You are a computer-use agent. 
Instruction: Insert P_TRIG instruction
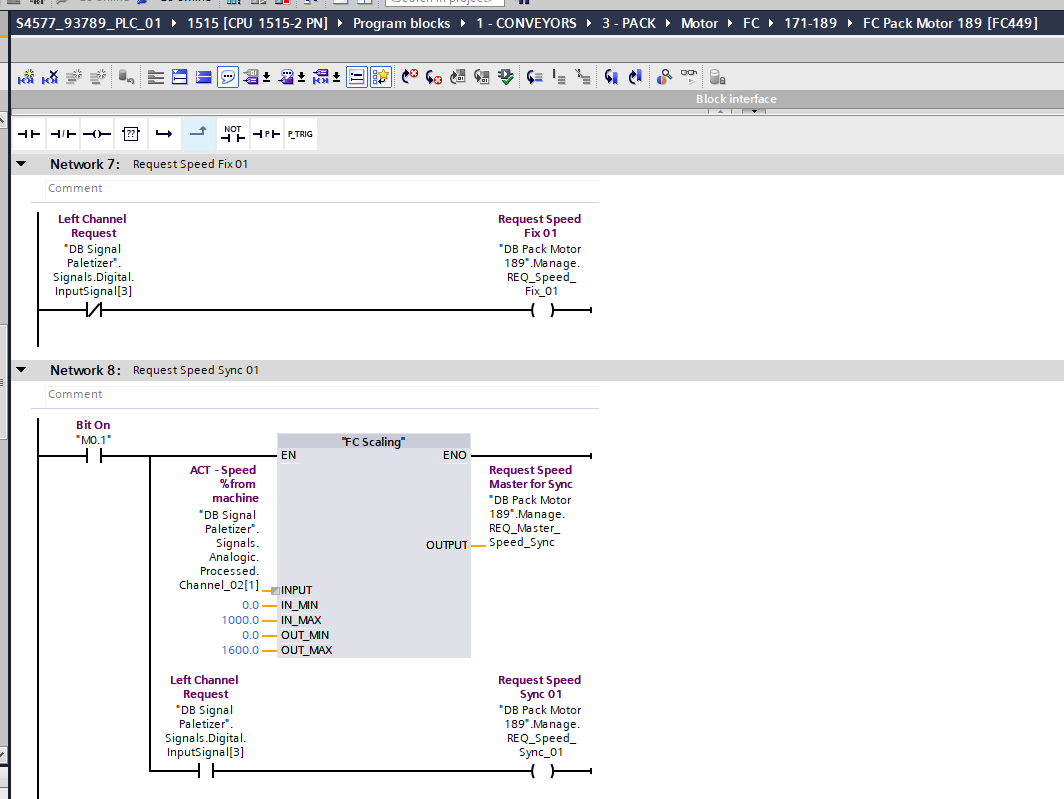pos(301,134)
